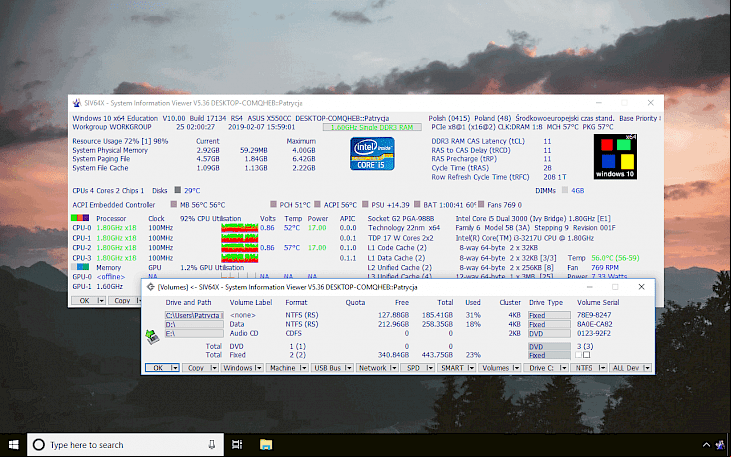Expand the USB Bus dropdown arrow
The width and height of the screenshot is (731, 457).
pos(348,368)
